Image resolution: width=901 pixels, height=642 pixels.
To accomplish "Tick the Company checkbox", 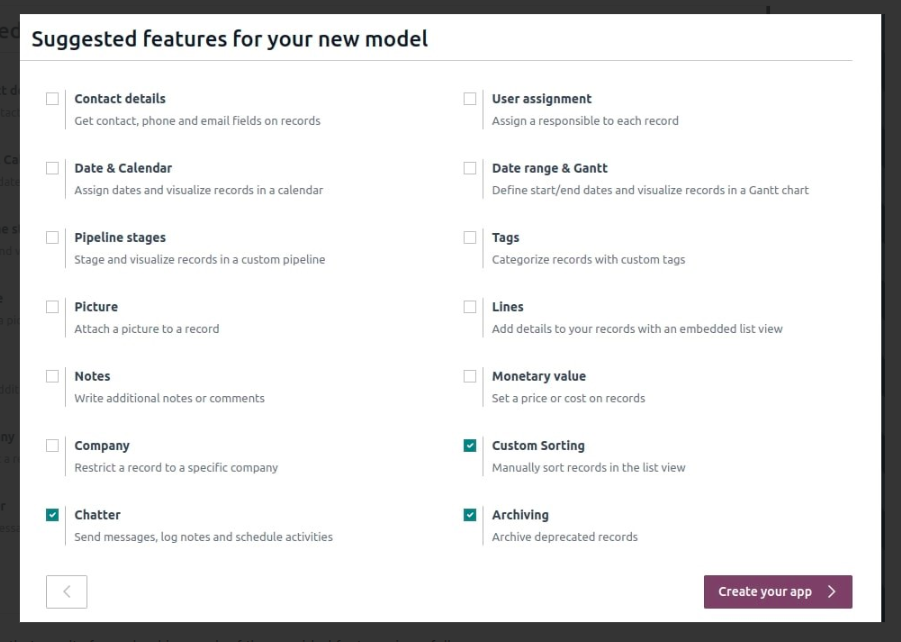I will click(x=52, y=446).
